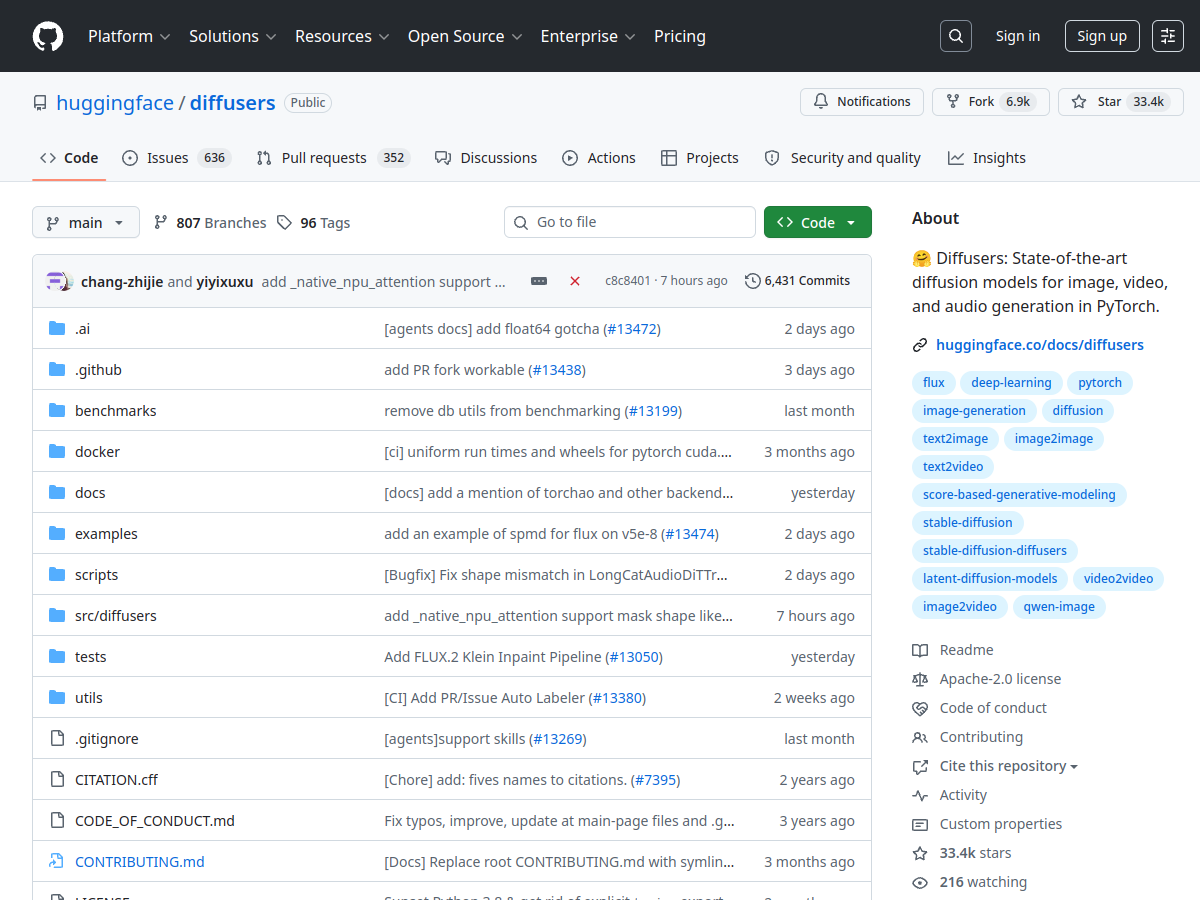The height and width of the screenshot is (900, 1200).
Task: Open the global search magnifier icon
Action: click(x=955, y=35)
